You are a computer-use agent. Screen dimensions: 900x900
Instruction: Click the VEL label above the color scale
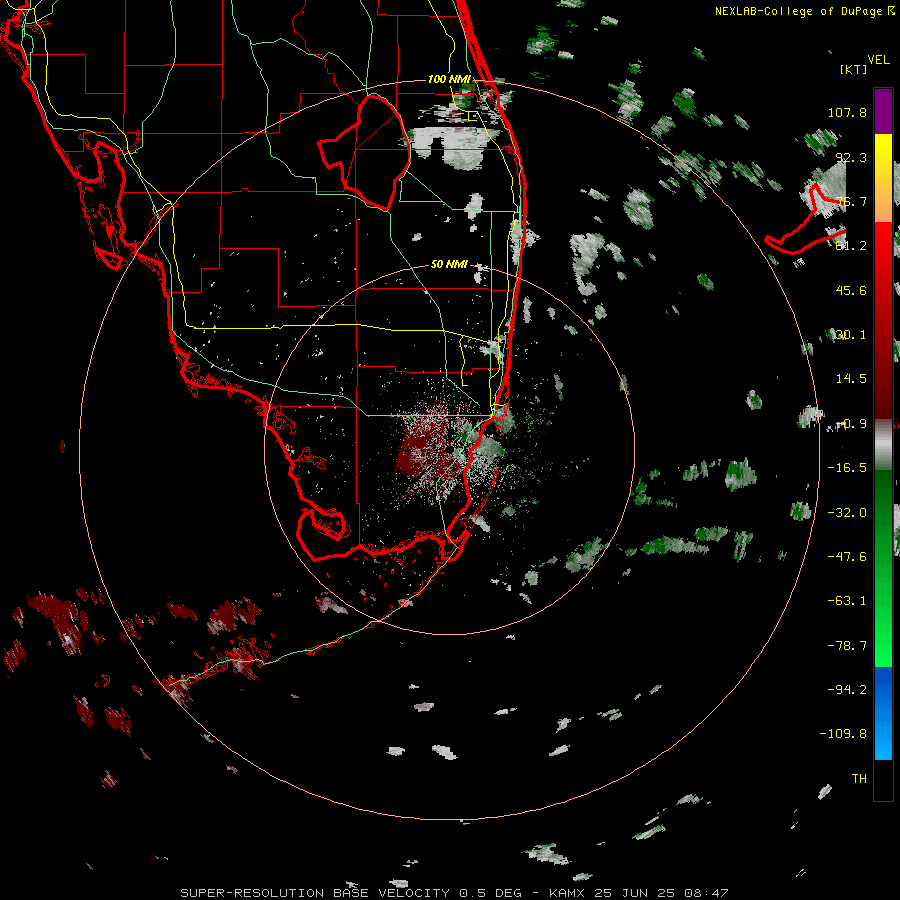(x=878, y=59)
